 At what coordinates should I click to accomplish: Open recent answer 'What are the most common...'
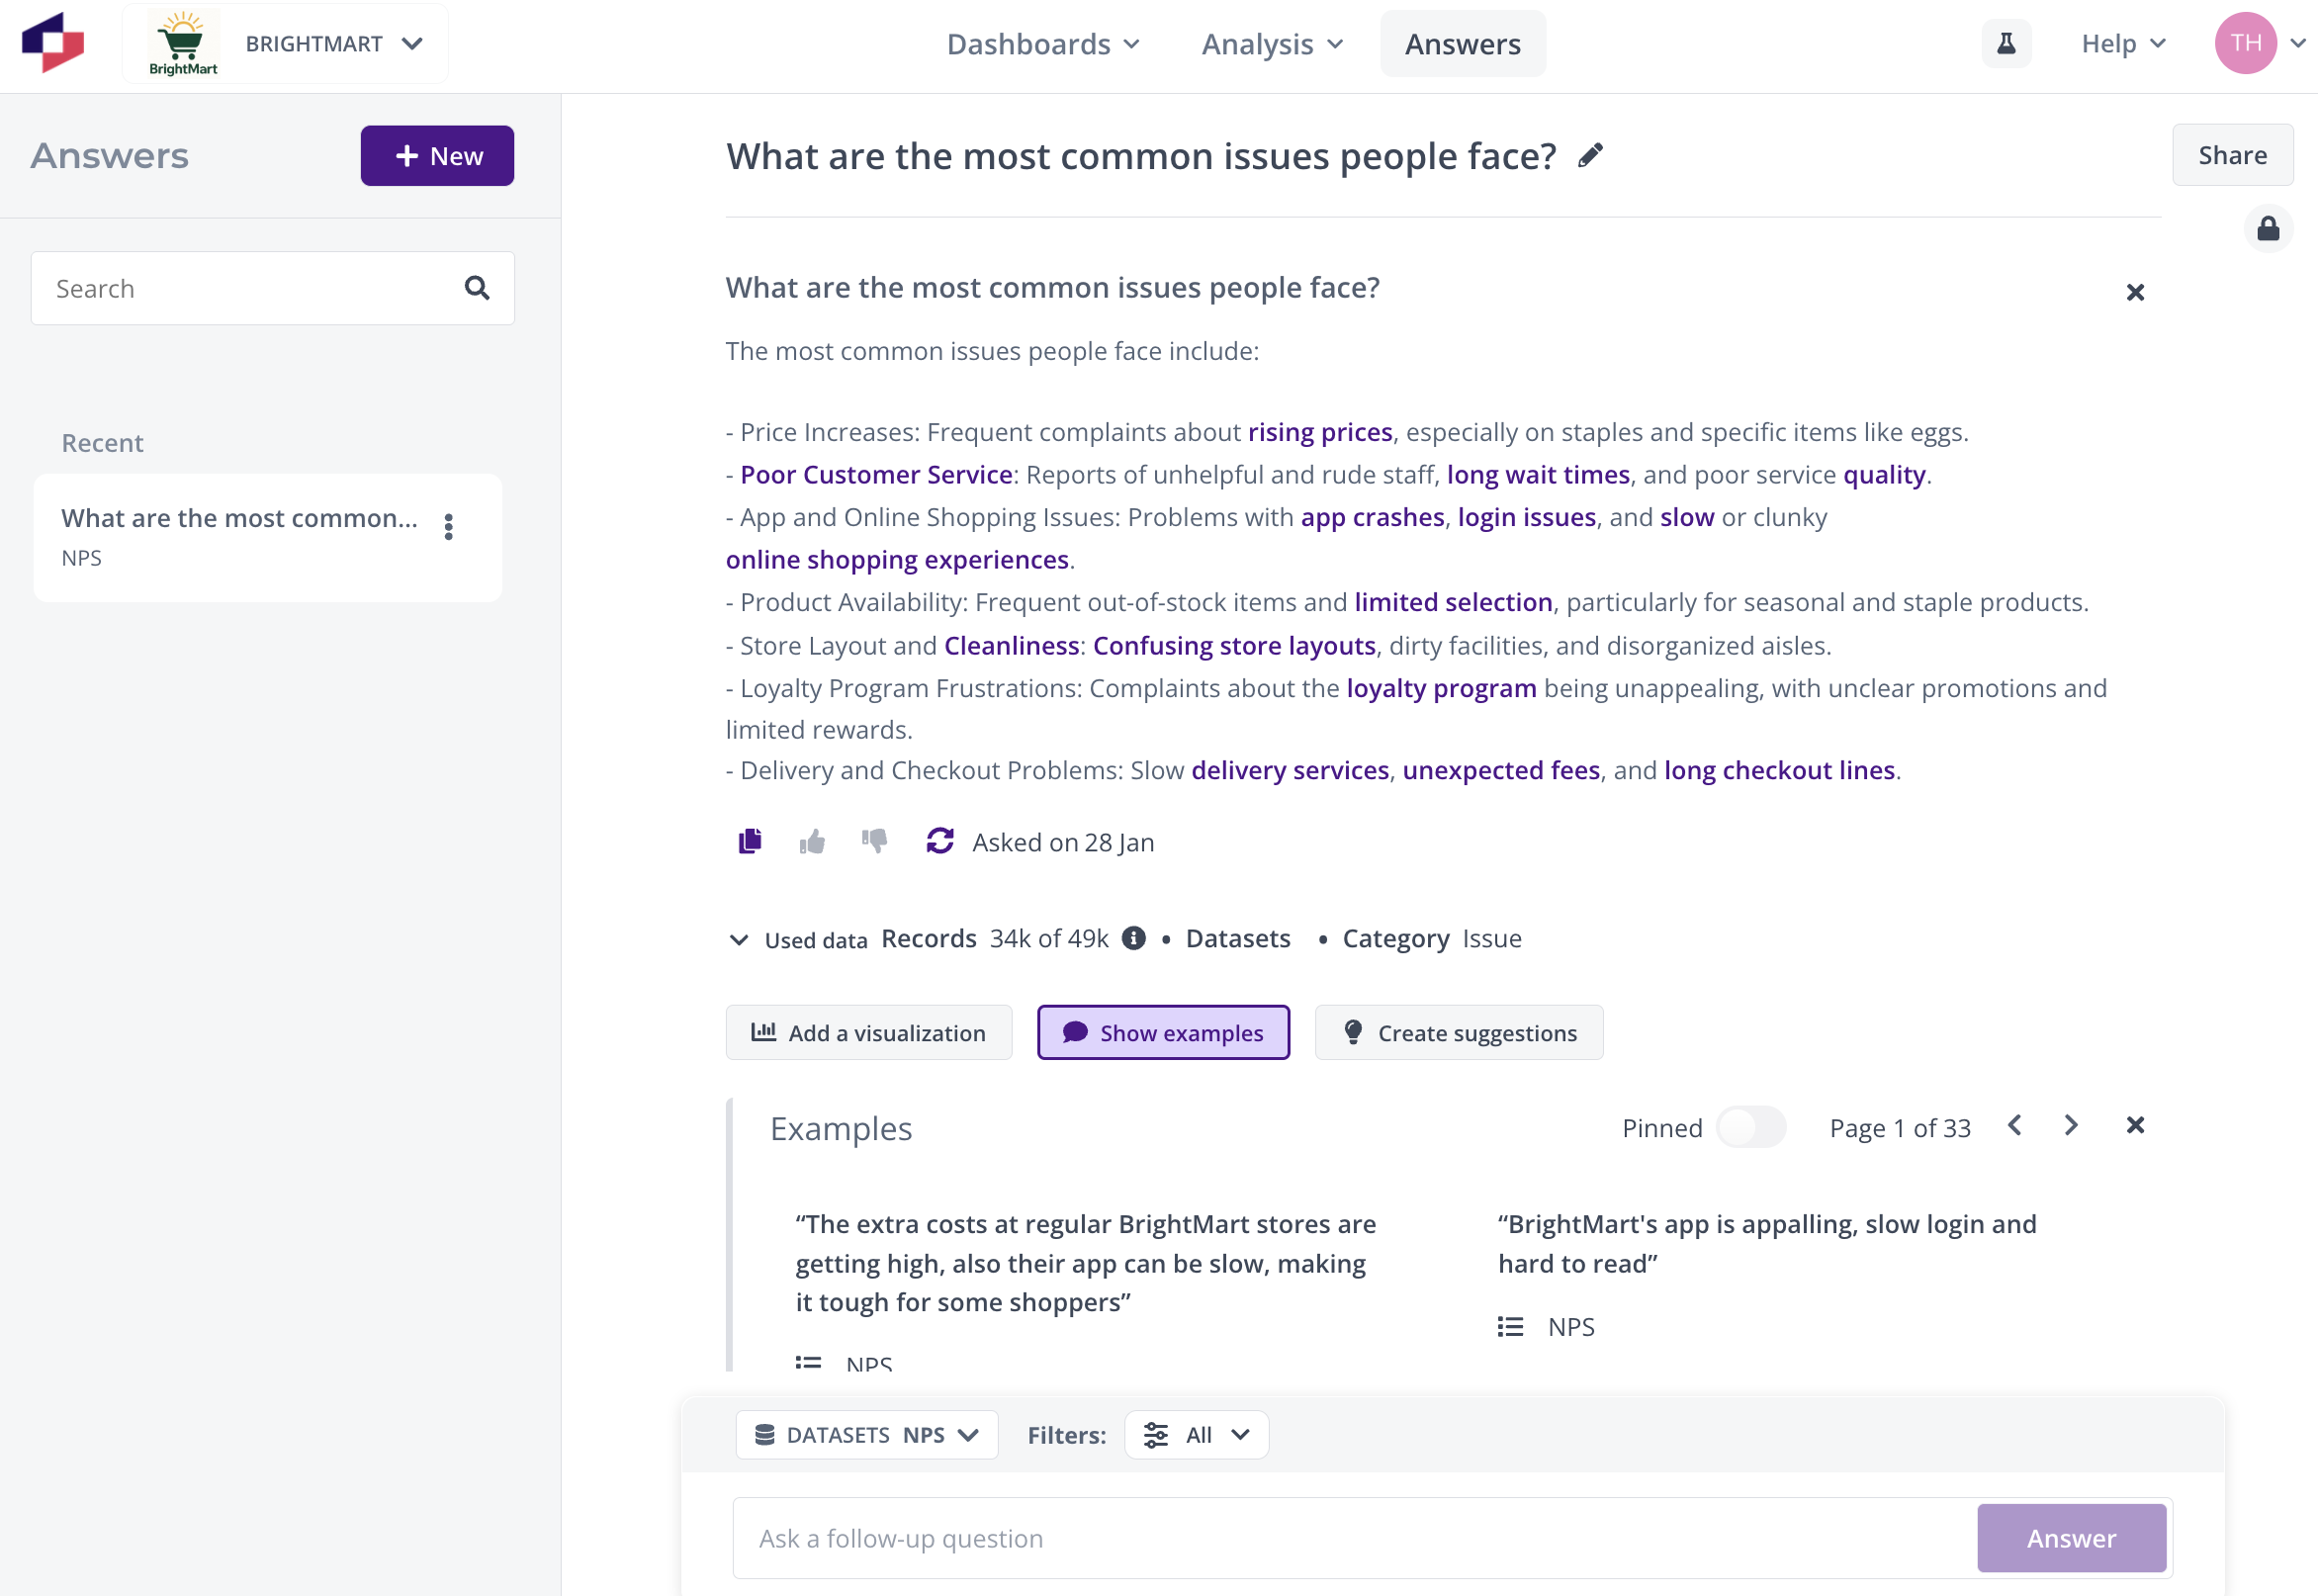(268, 537)
